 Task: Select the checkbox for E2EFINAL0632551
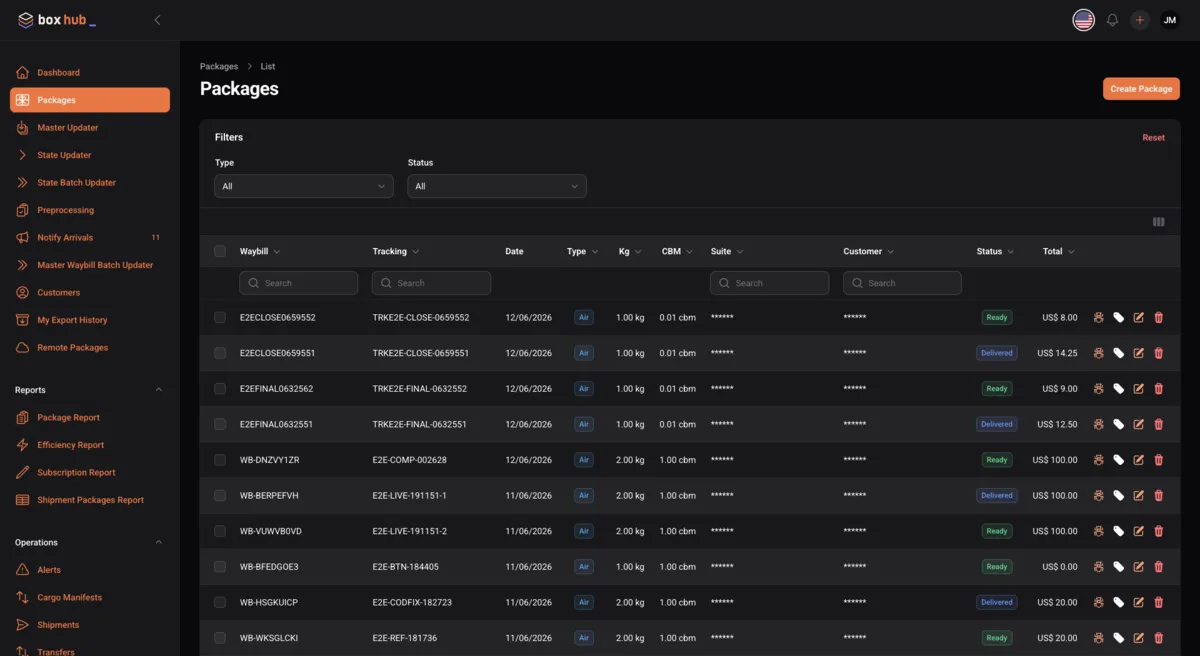coord(220,424)
